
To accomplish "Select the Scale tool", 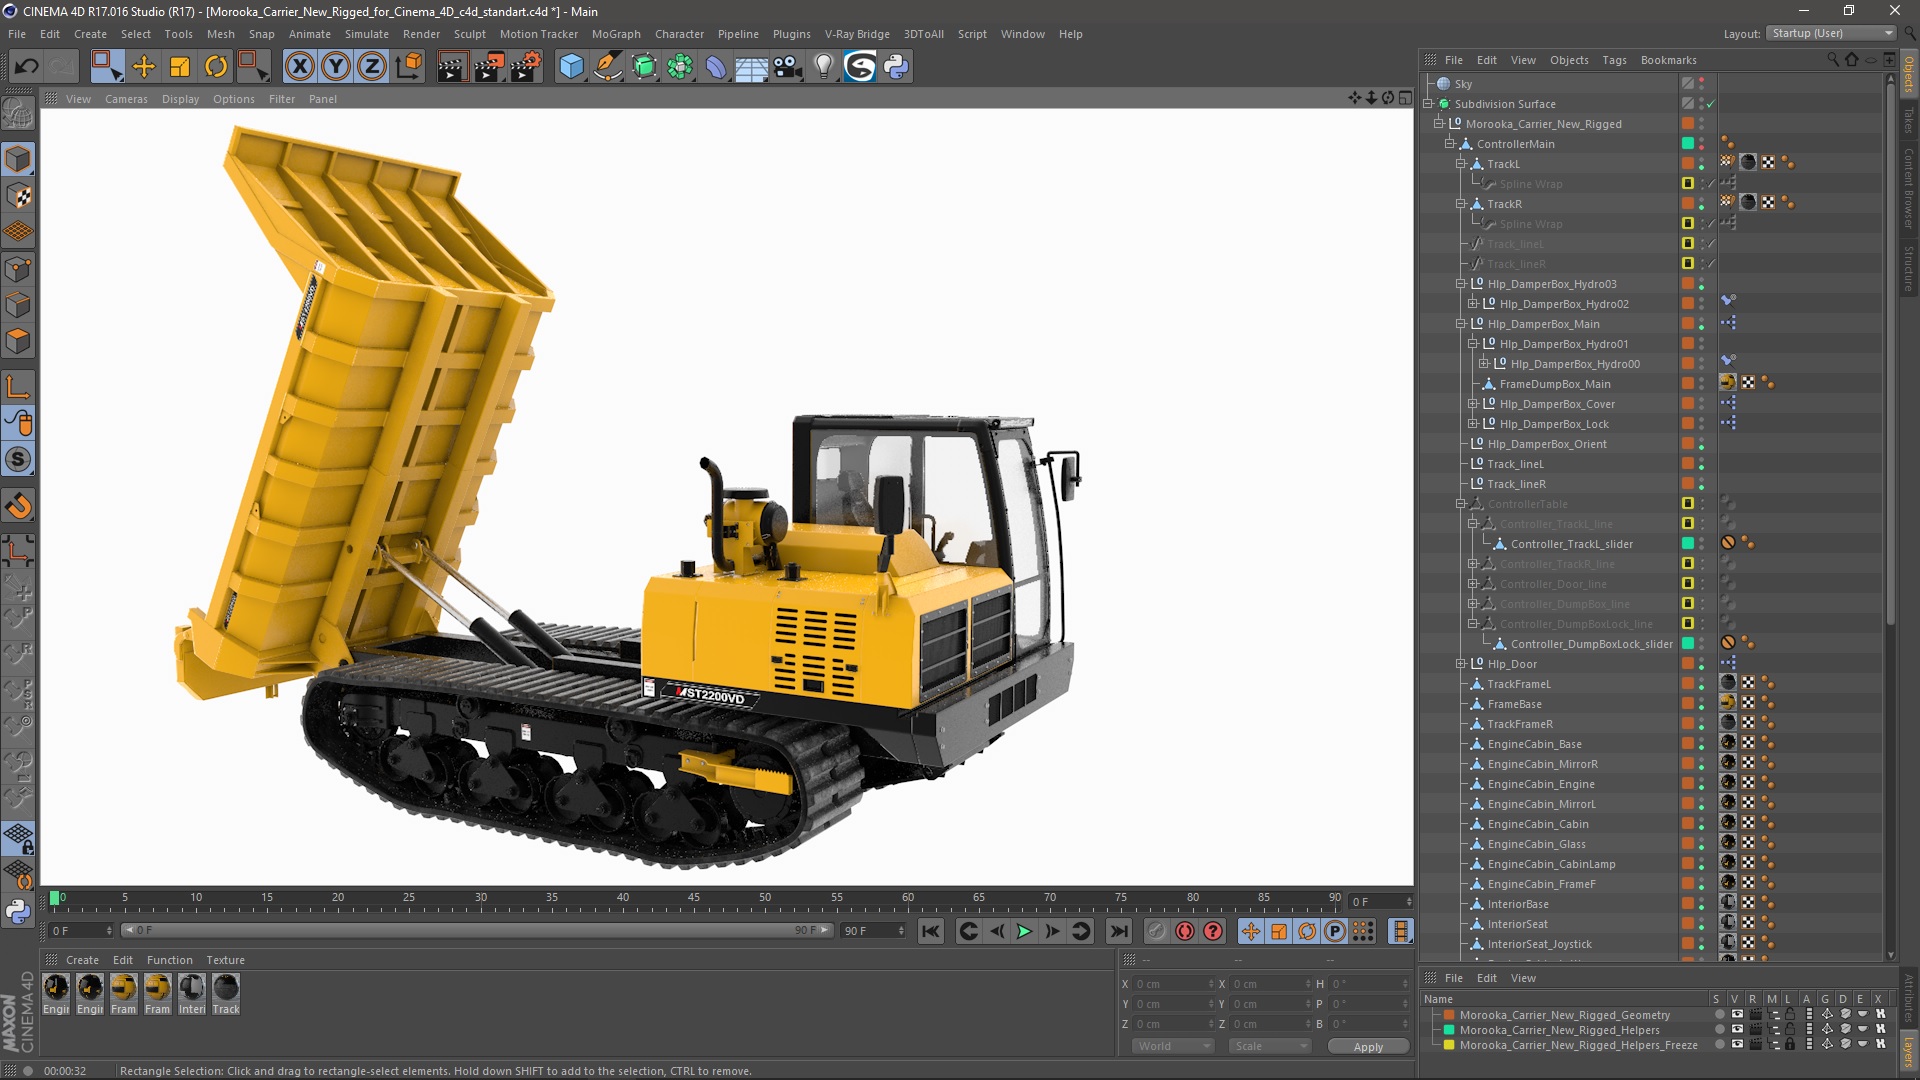I will pos(180,67).
